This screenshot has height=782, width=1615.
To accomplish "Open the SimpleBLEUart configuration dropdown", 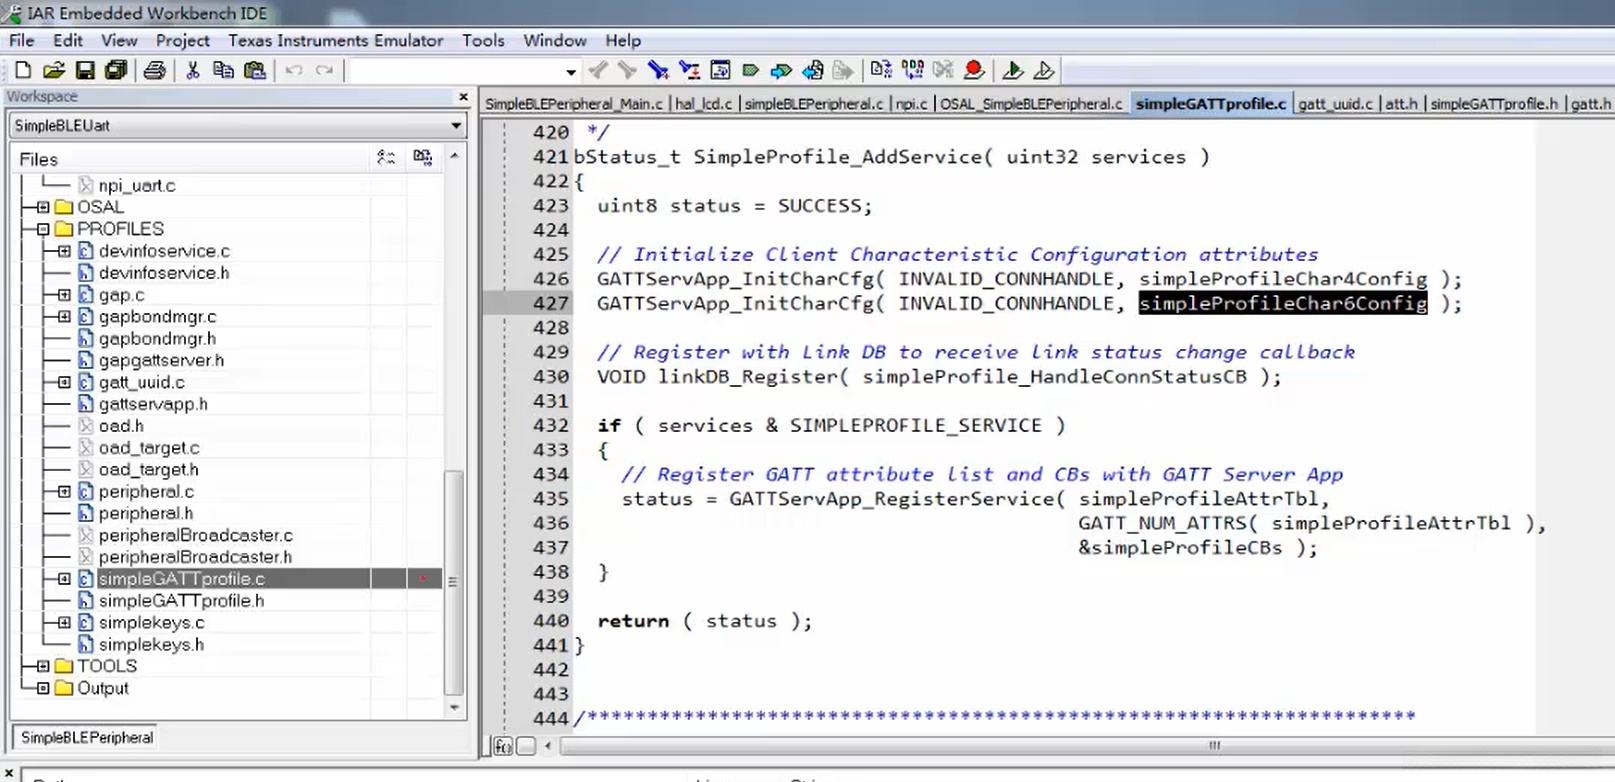I will (x=456, y=126).
